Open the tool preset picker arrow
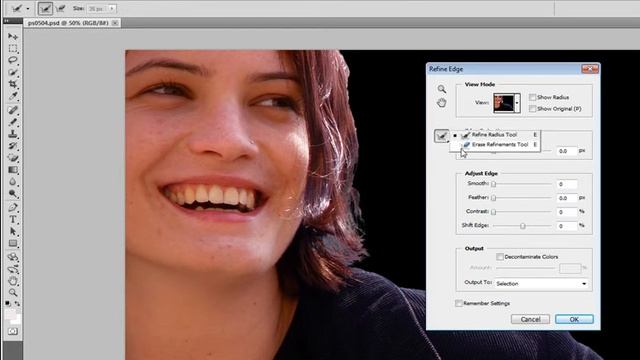The height and width of the screenshot is (360, 640). tap(28, 9)
